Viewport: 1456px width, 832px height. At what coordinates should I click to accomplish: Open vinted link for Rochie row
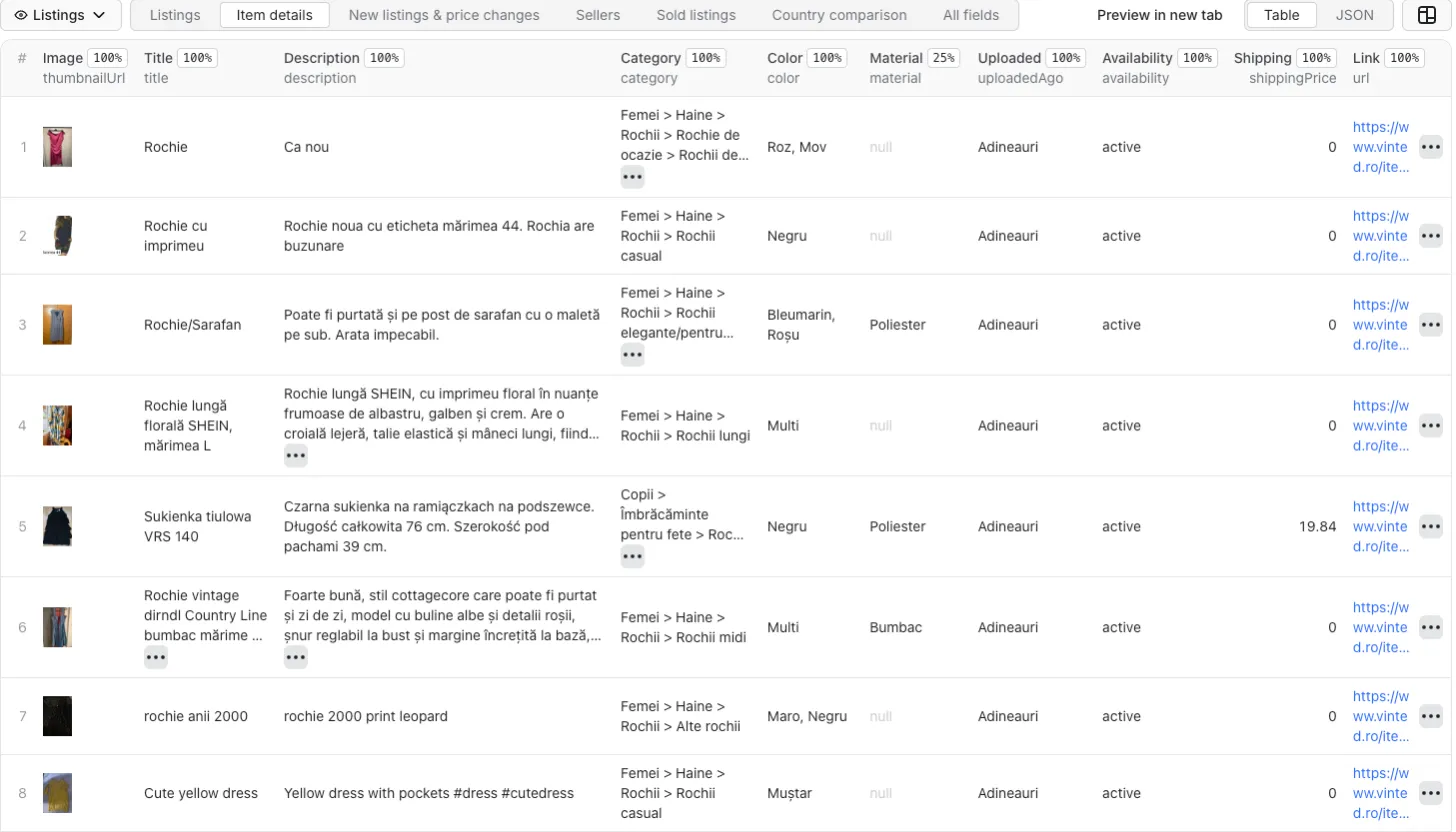tap(1380, 147)
